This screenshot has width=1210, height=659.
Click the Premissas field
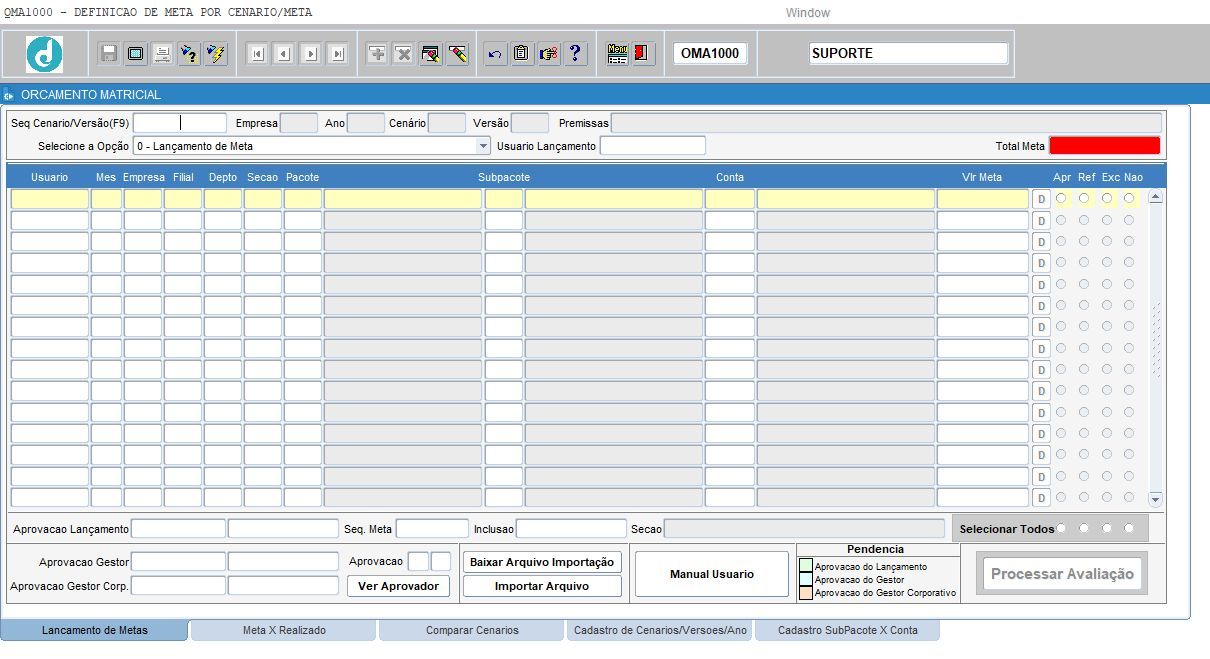pyautogui.click(x=886, y=123)
